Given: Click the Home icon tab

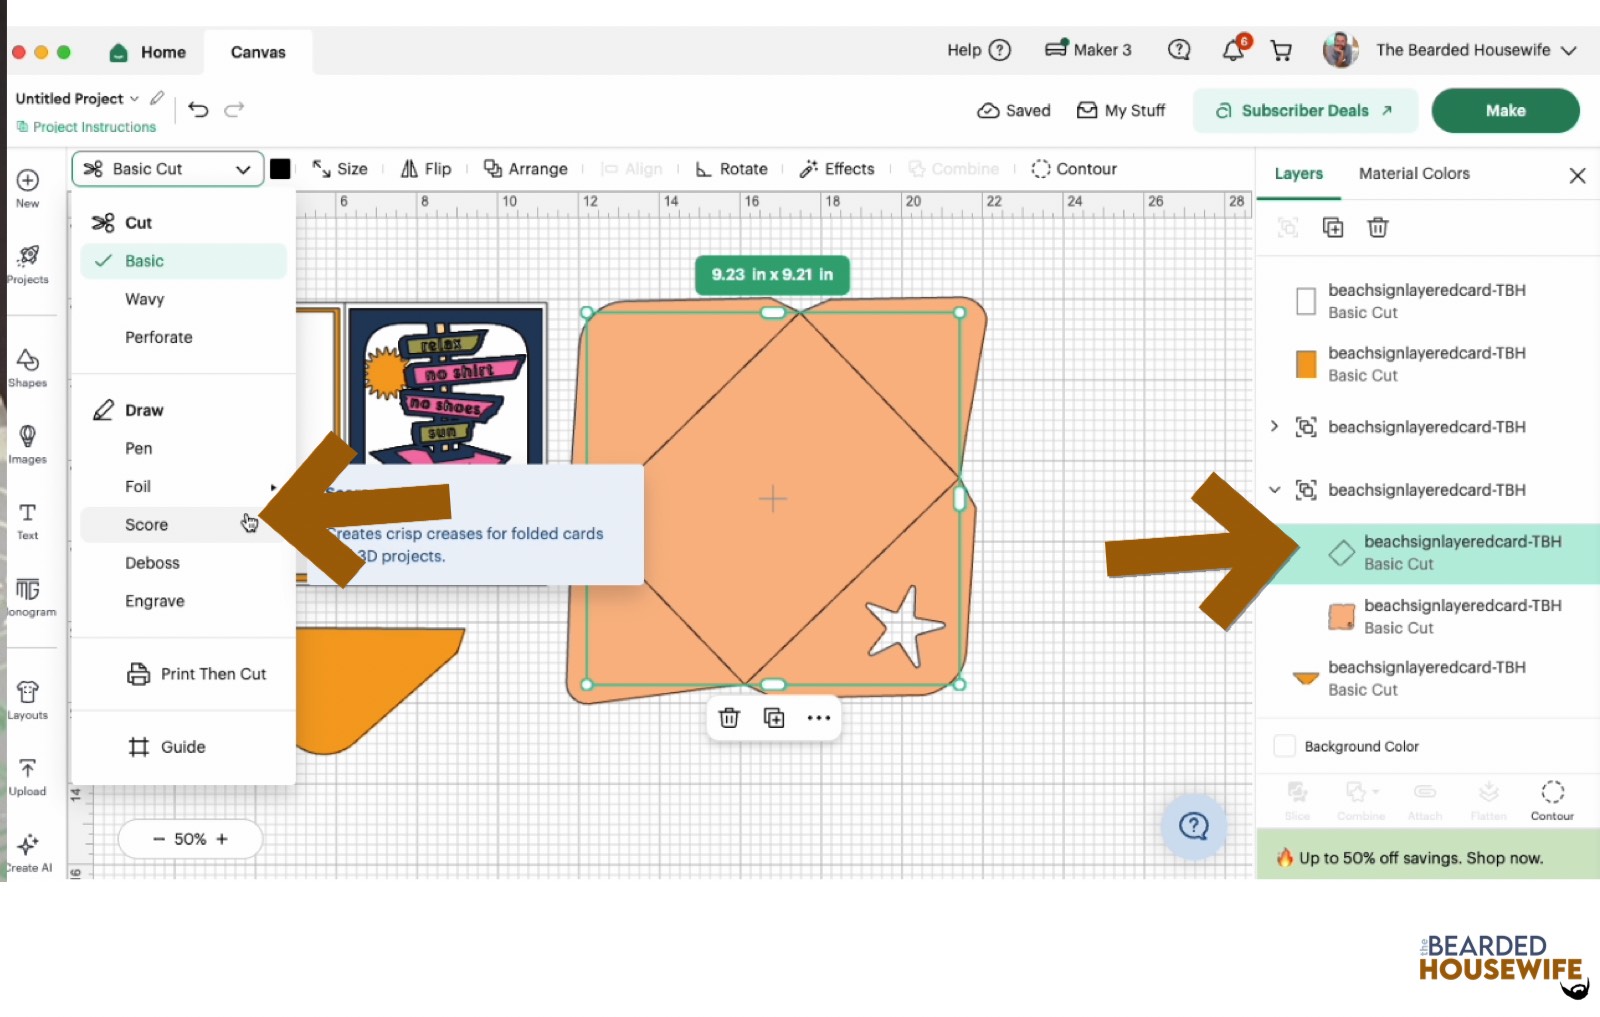Looking at the screenshot, I should [x=148, y=52].
